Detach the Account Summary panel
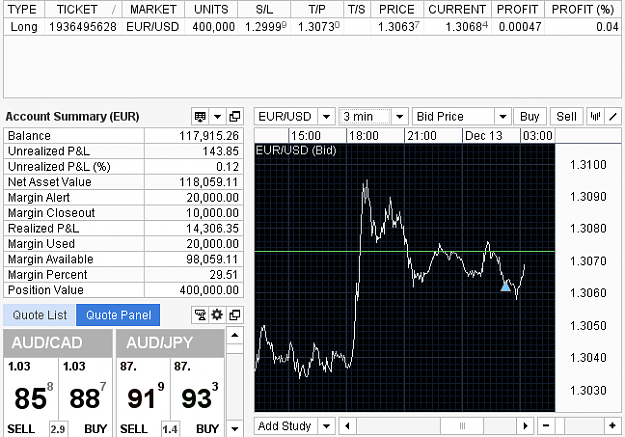The width and height of the screenshot is (625, 437). [235, 117]
